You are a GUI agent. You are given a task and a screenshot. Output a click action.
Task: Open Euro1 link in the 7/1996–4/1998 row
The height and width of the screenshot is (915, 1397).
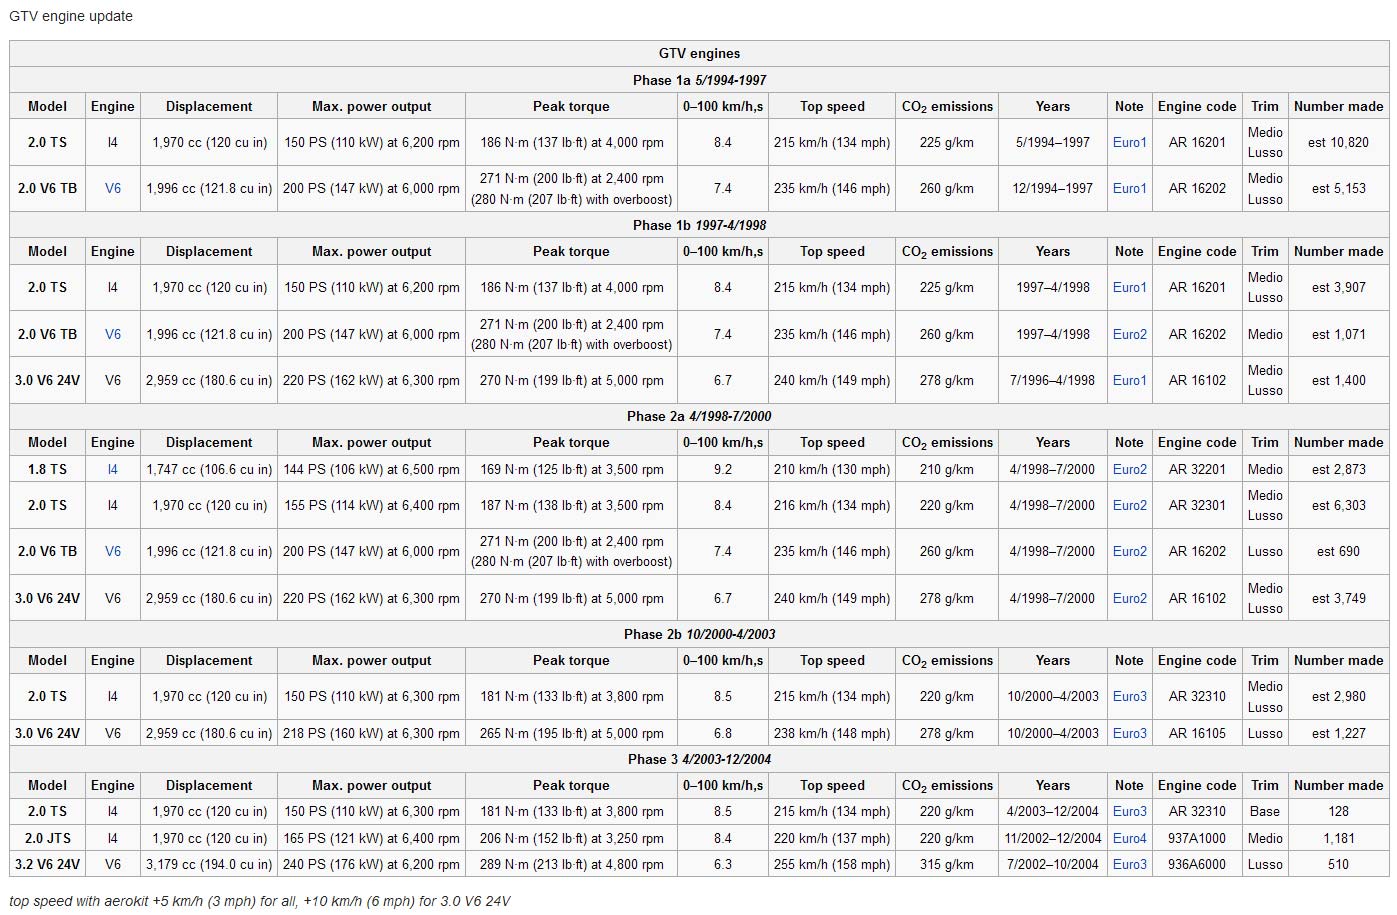(x=1129, y=380)
